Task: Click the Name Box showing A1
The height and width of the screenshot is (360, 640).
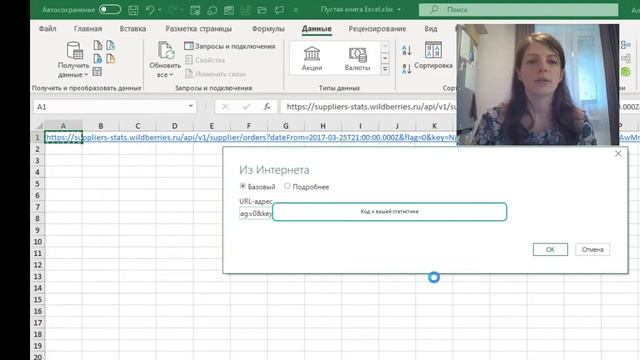Action: click(110, 107)
